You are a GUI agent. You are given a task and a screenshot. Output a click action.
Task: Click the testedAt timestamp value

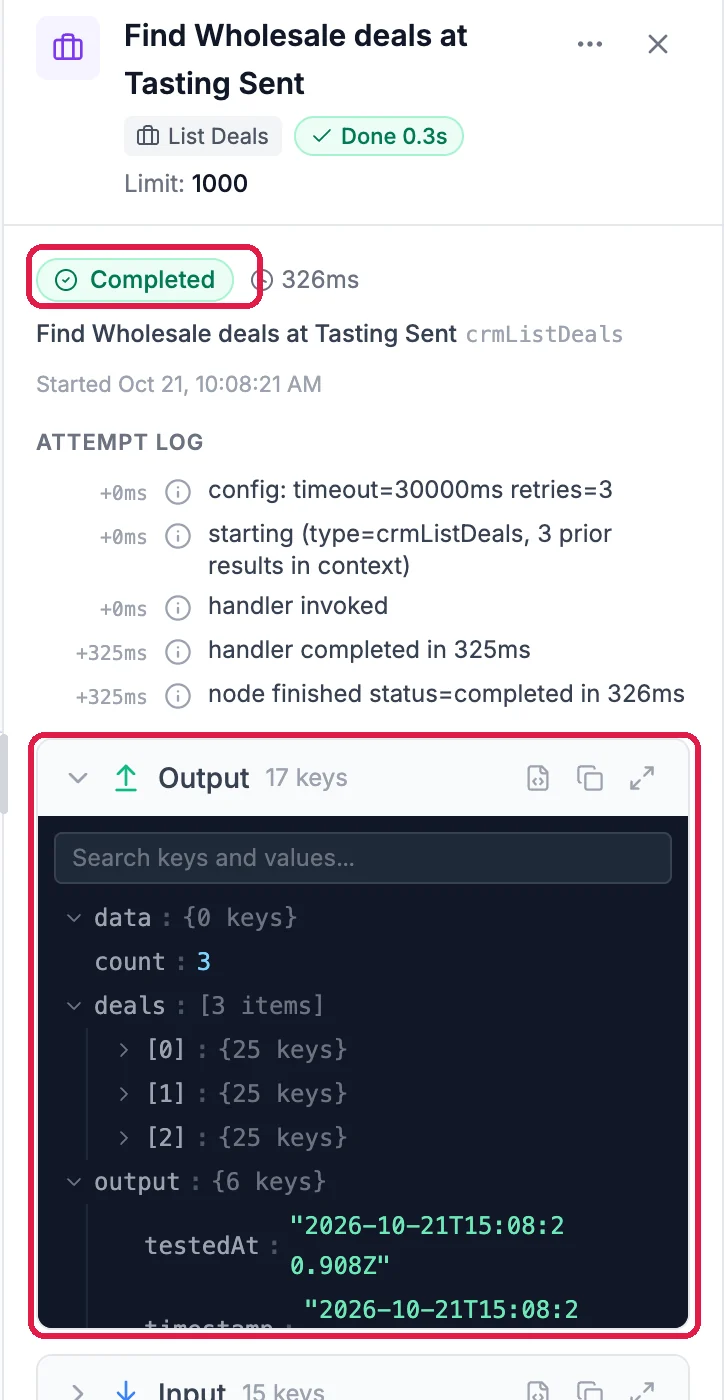pos(427,1246)
